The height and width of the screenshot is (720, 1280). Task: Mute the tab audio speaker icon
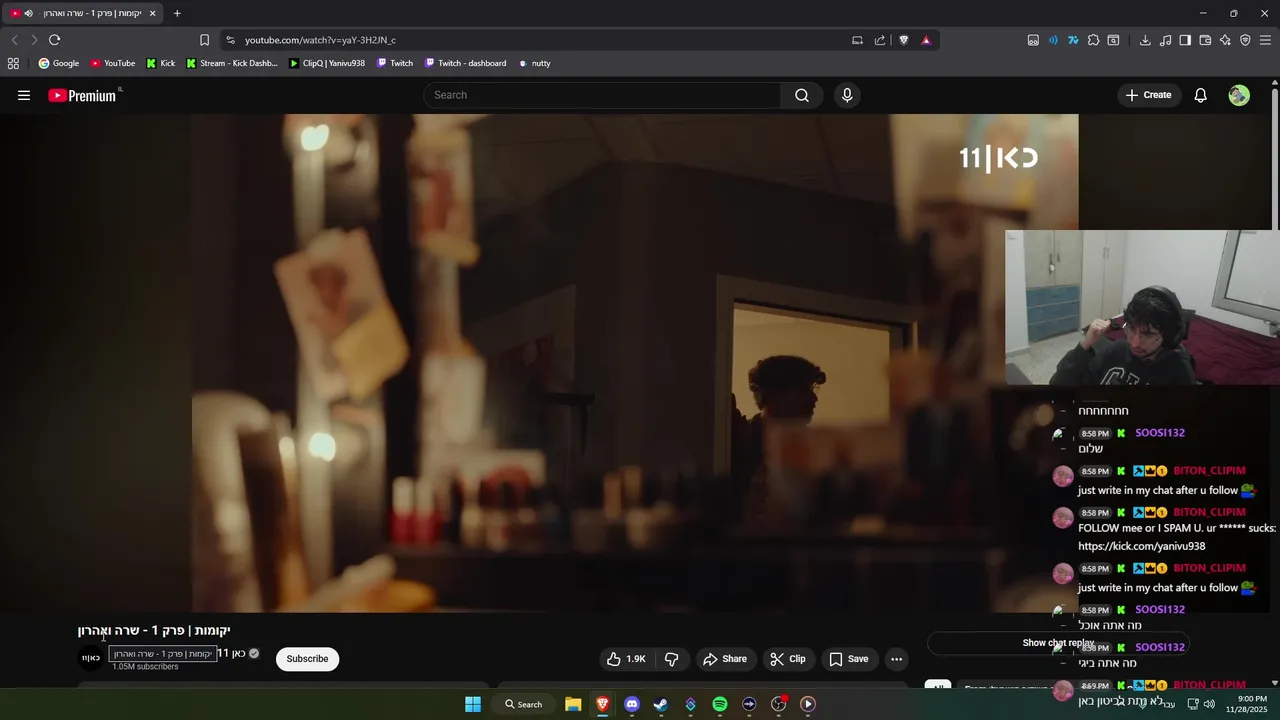click(x=28, y=13)
